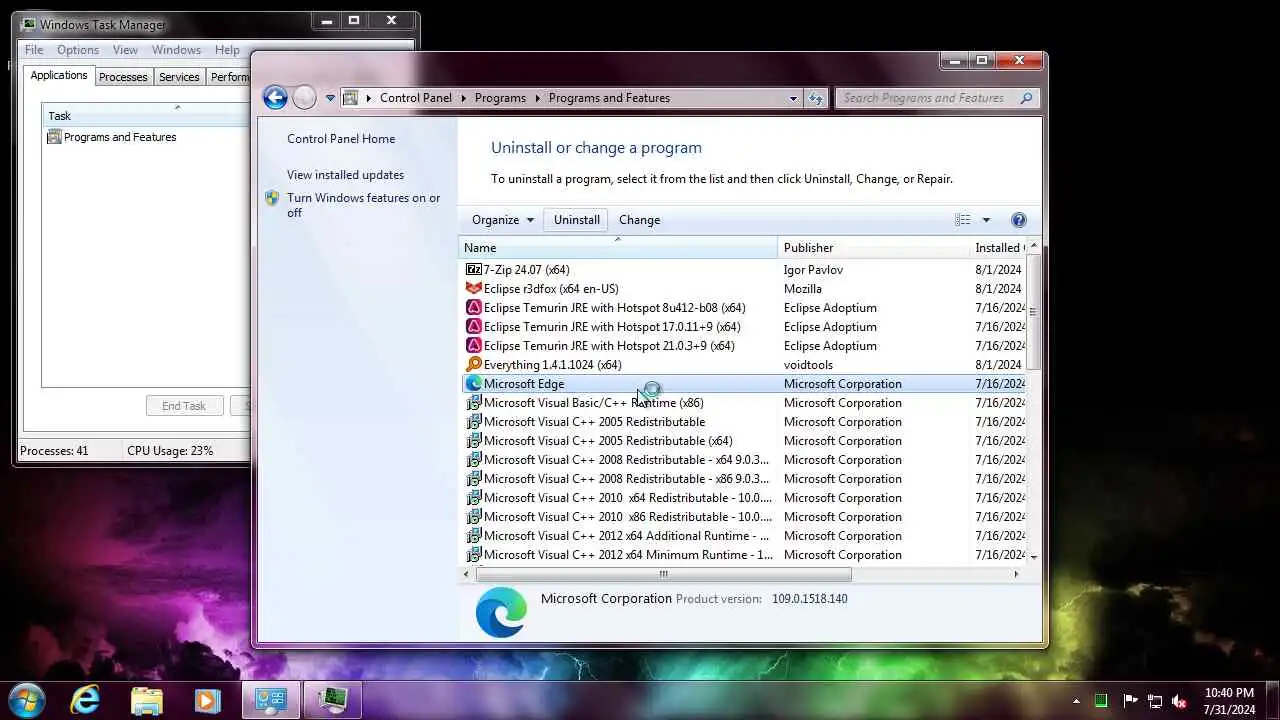Screen dimensions: 1280x720
Task: Open the Organize dropdown menu
Action: 503,220
